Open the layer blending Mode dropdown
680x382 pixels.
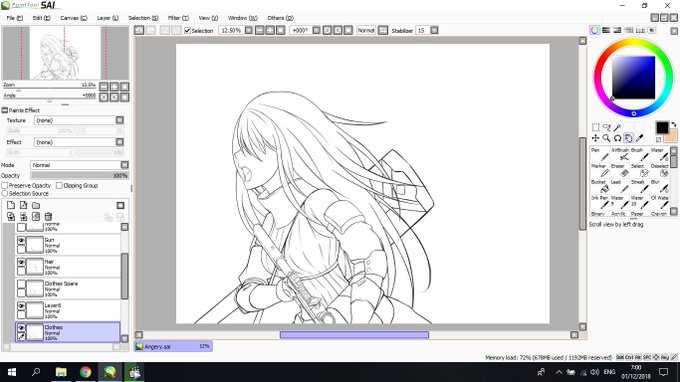click(x=124, y=165)
